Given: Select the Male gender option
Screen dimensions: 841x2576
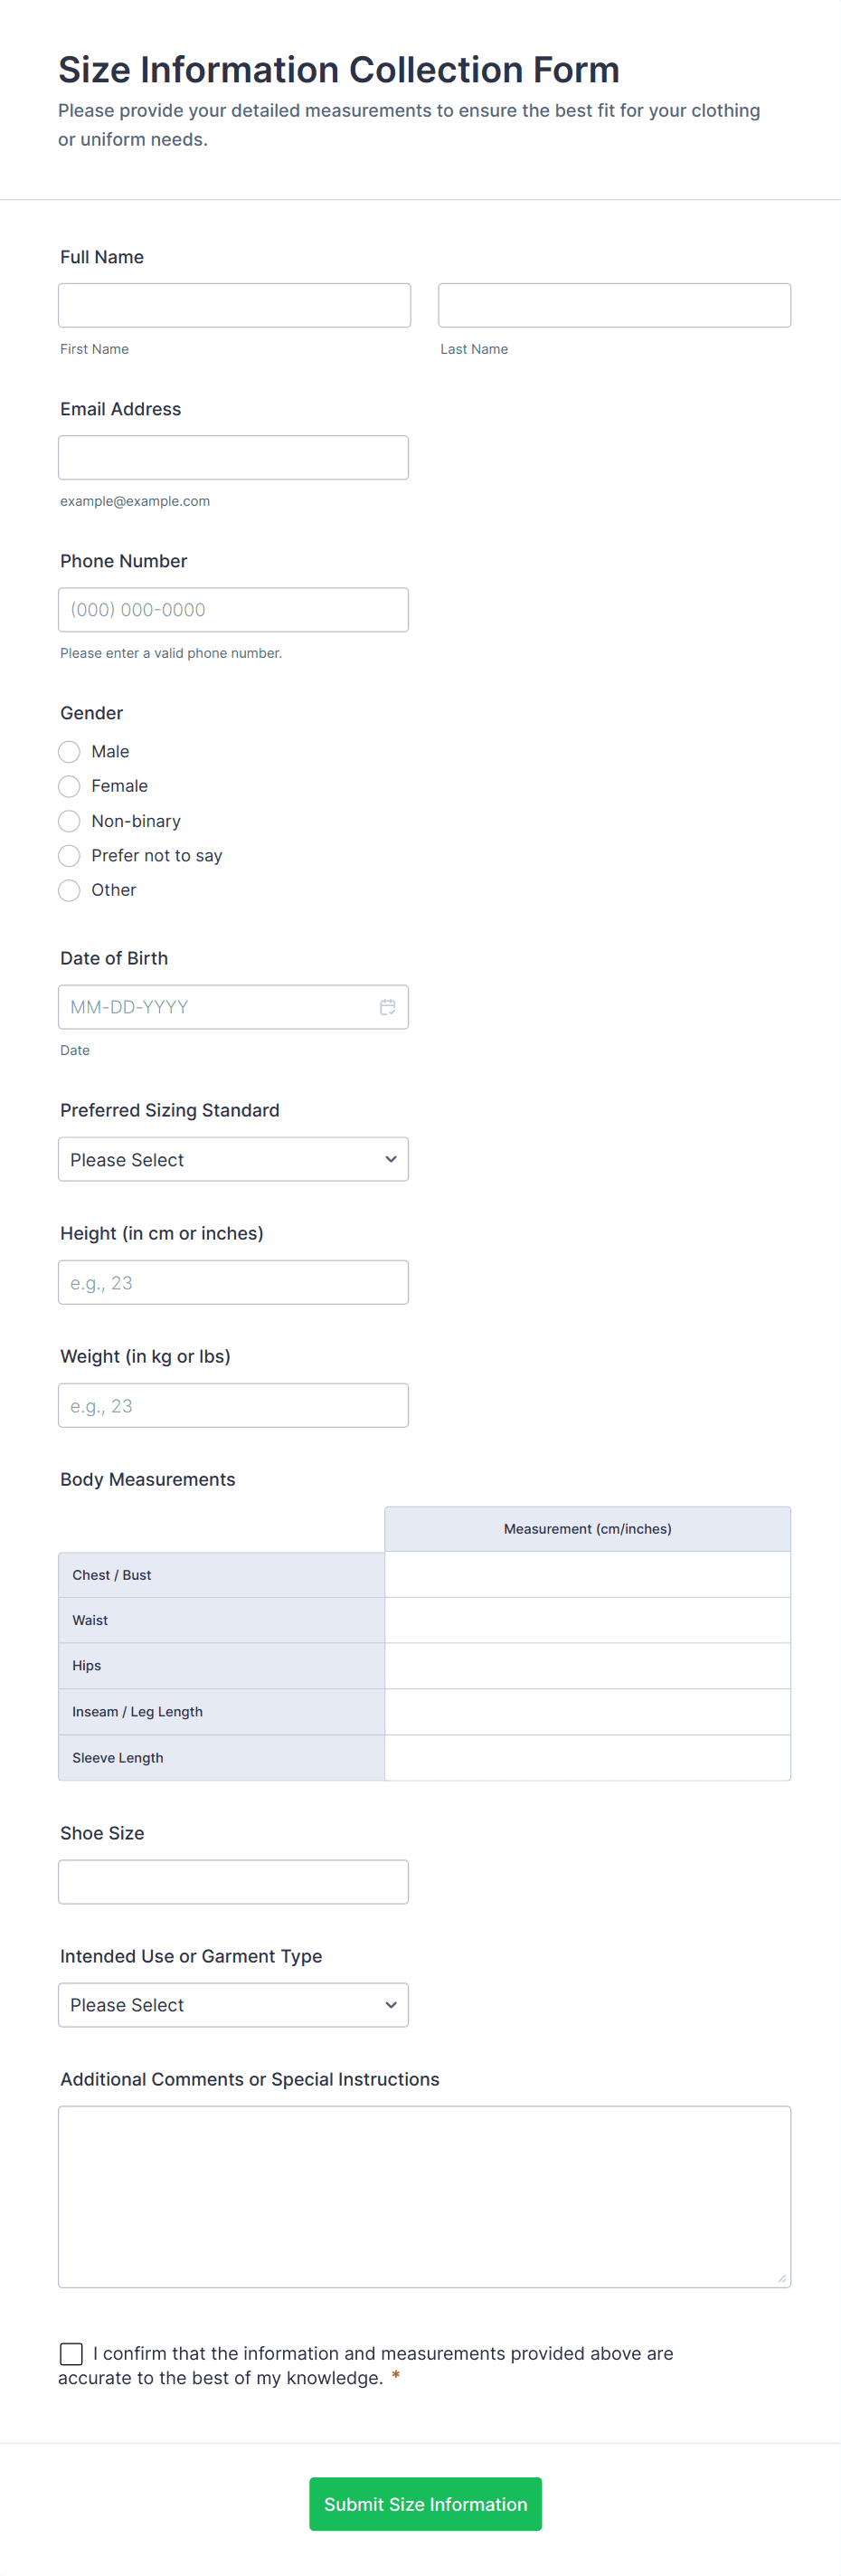Looking at the screenshot, I should coord(69,751).
